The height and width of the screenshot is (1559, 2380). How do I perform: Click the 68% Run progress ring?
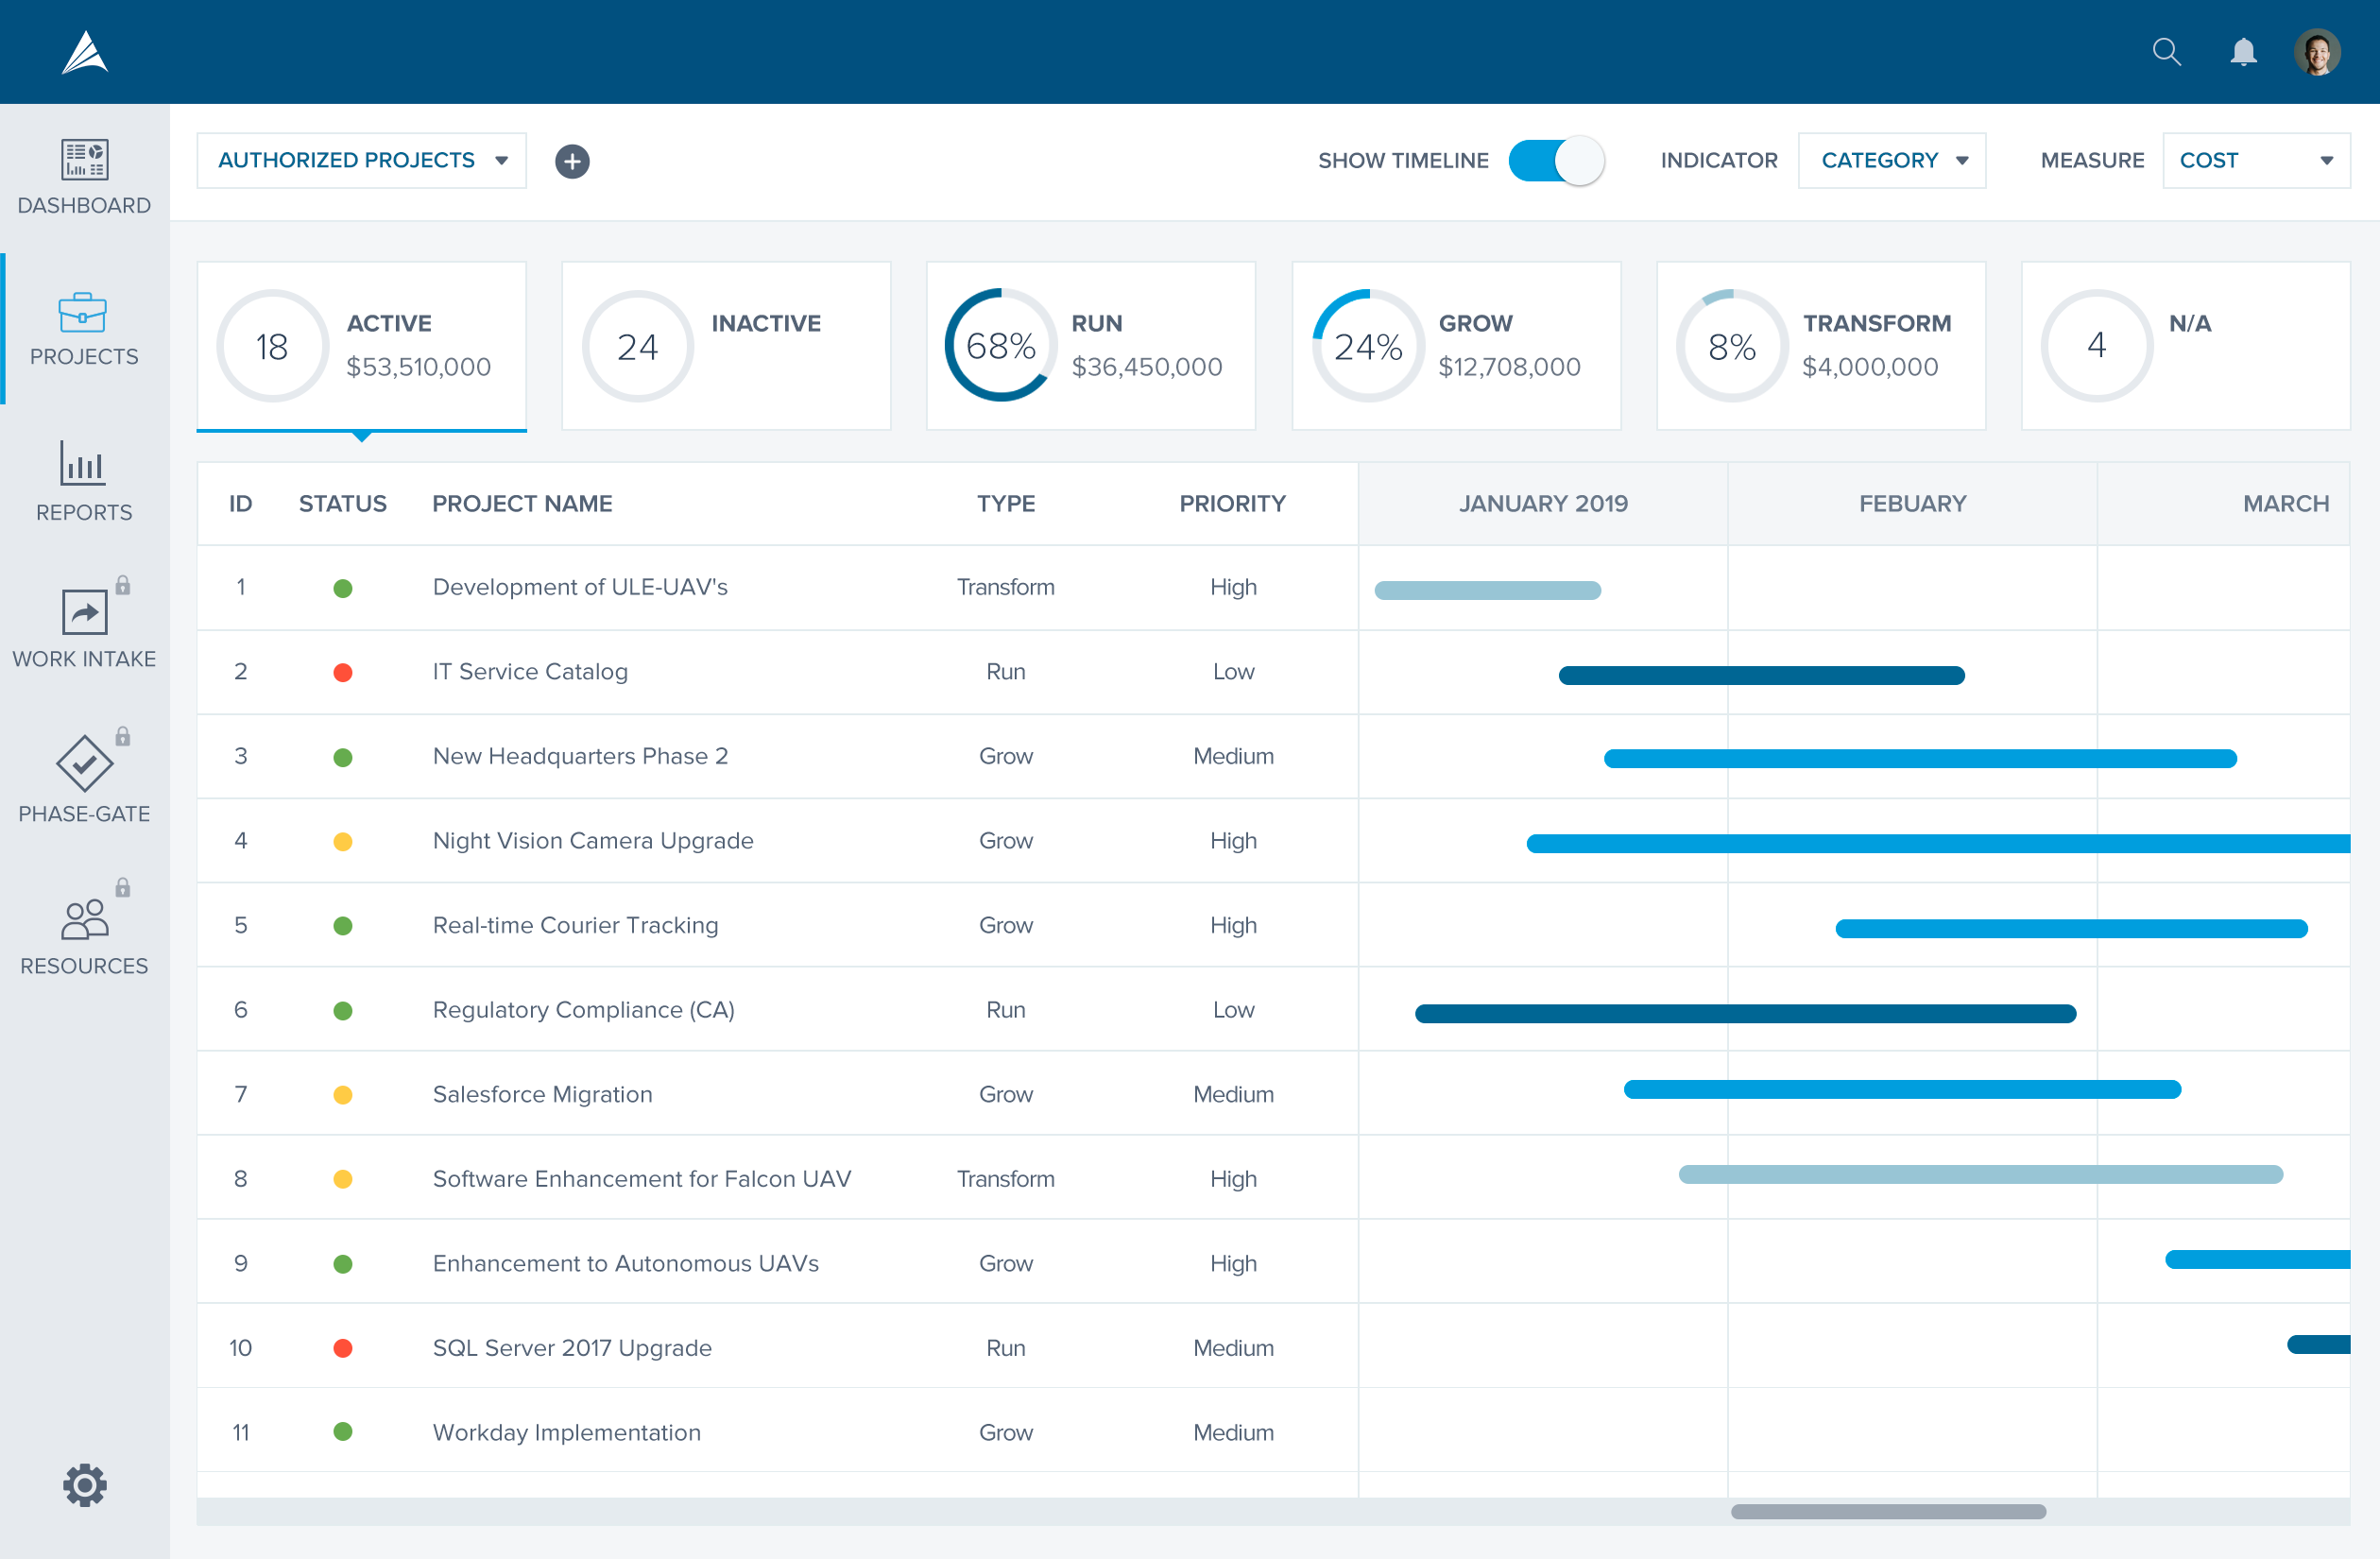[1001, 346]
